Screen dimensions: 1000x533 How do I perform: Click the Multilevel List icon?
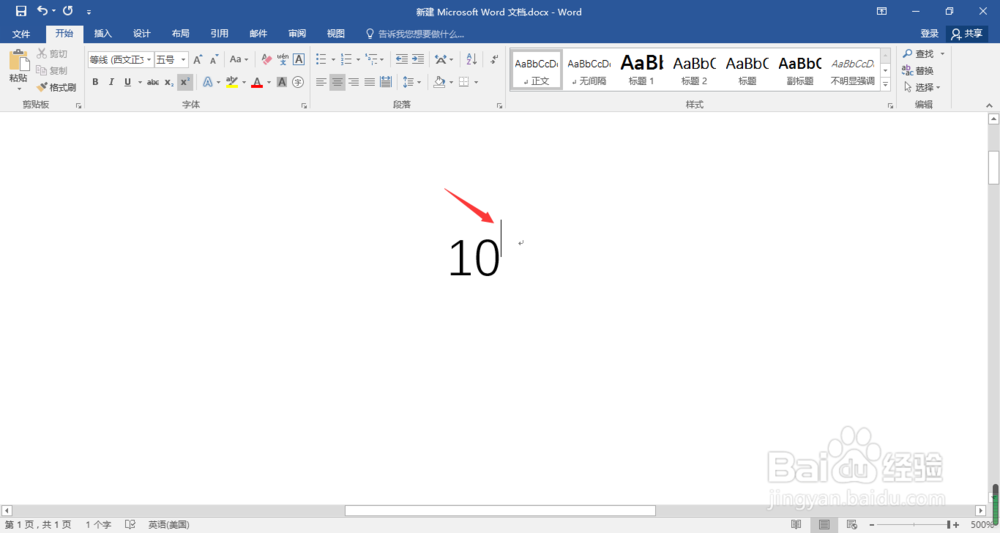[x=372, y=59]
